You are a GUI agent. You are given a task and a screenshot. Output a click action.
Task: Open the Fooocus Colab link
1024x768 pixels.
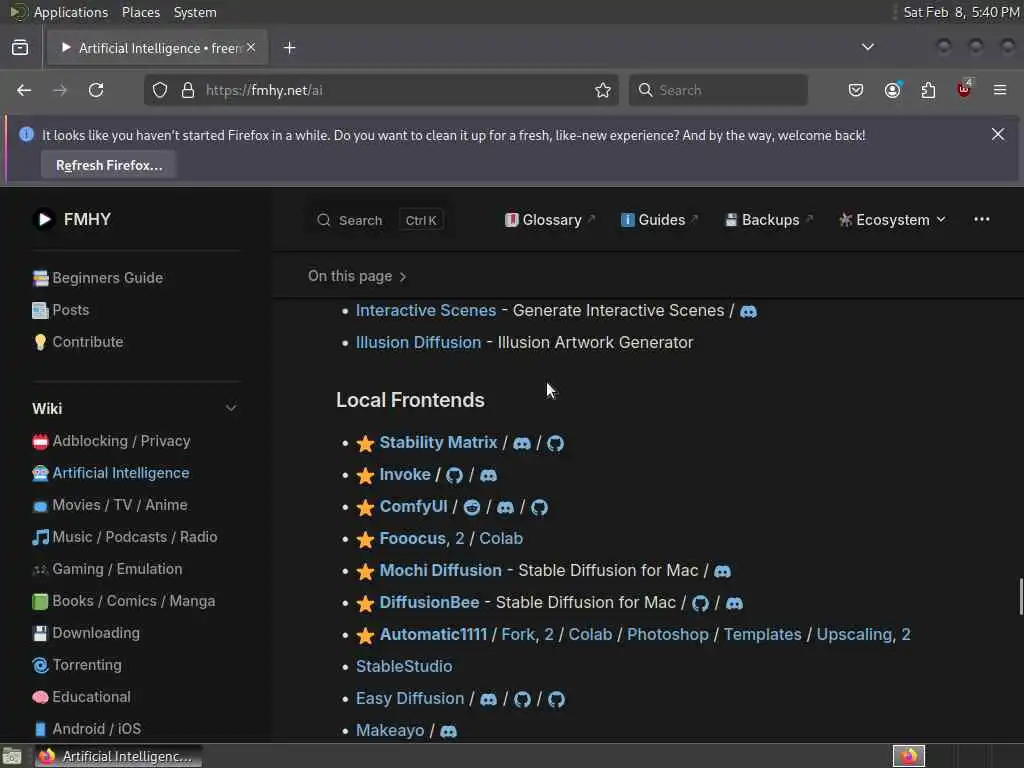(501, 539)
